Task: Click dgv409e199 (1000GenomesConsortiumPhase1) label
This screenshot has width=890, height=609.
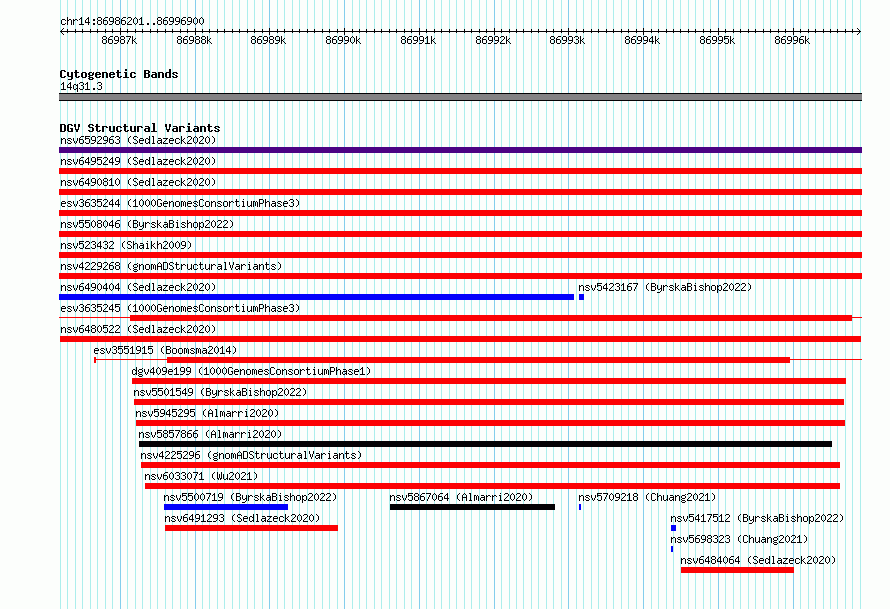Action: point(251,371)
